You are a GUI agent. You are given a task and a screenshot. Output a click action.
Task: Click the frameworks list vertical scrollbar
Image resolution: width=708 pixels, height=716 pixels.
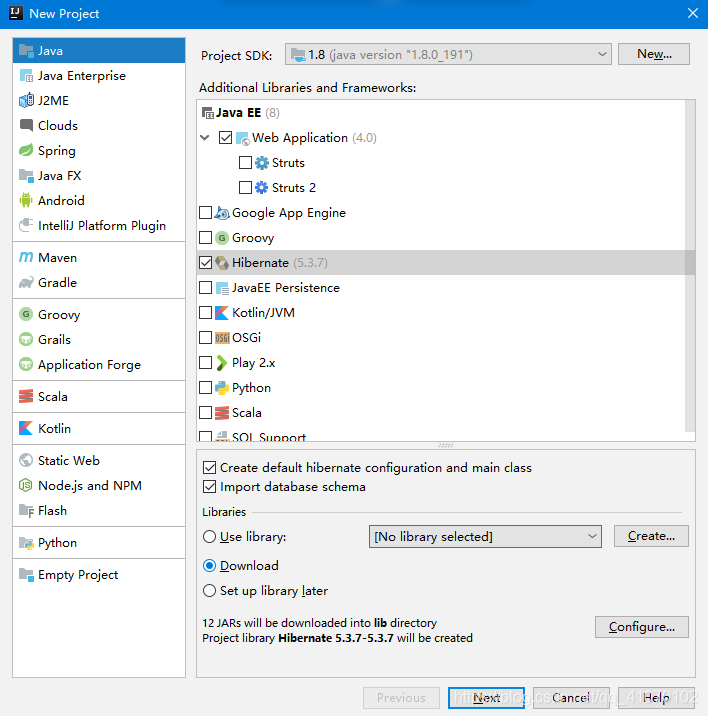690,265
